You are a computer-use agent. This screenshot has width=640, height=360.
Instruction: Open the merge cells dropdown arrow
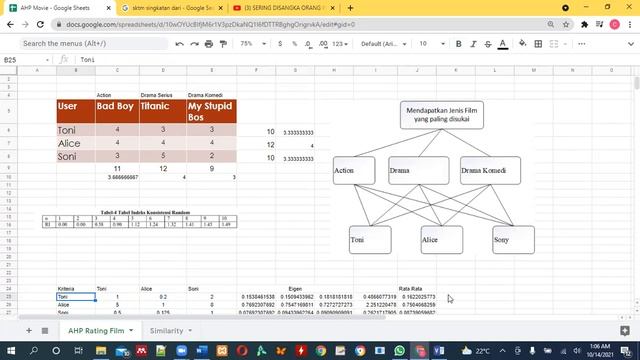click(x=565, y=44)
